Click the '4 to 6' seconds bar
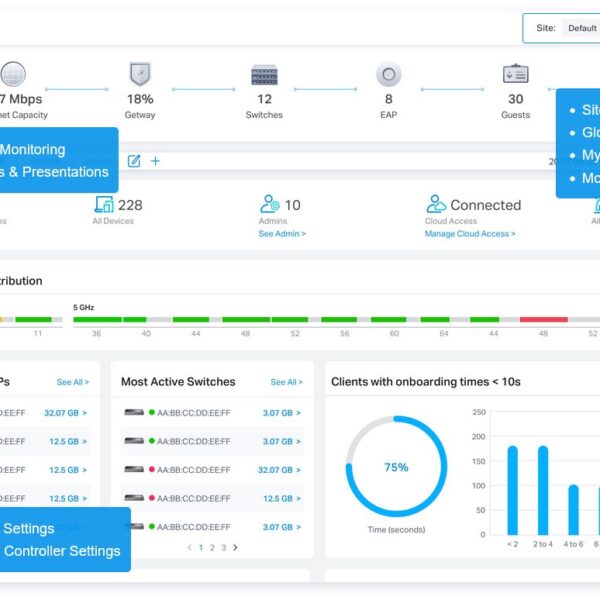 click(x=573, y=510)
